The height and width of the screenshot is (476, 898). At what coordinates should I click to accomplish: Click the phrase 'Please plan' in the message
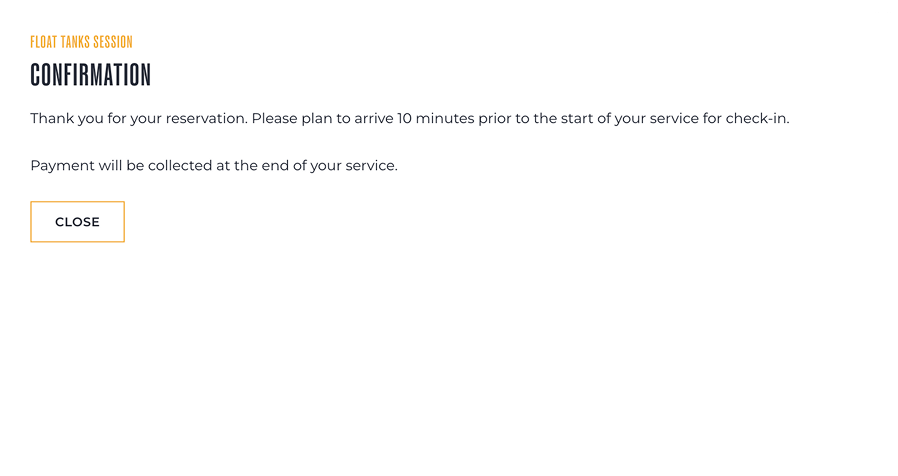point(292,119)
